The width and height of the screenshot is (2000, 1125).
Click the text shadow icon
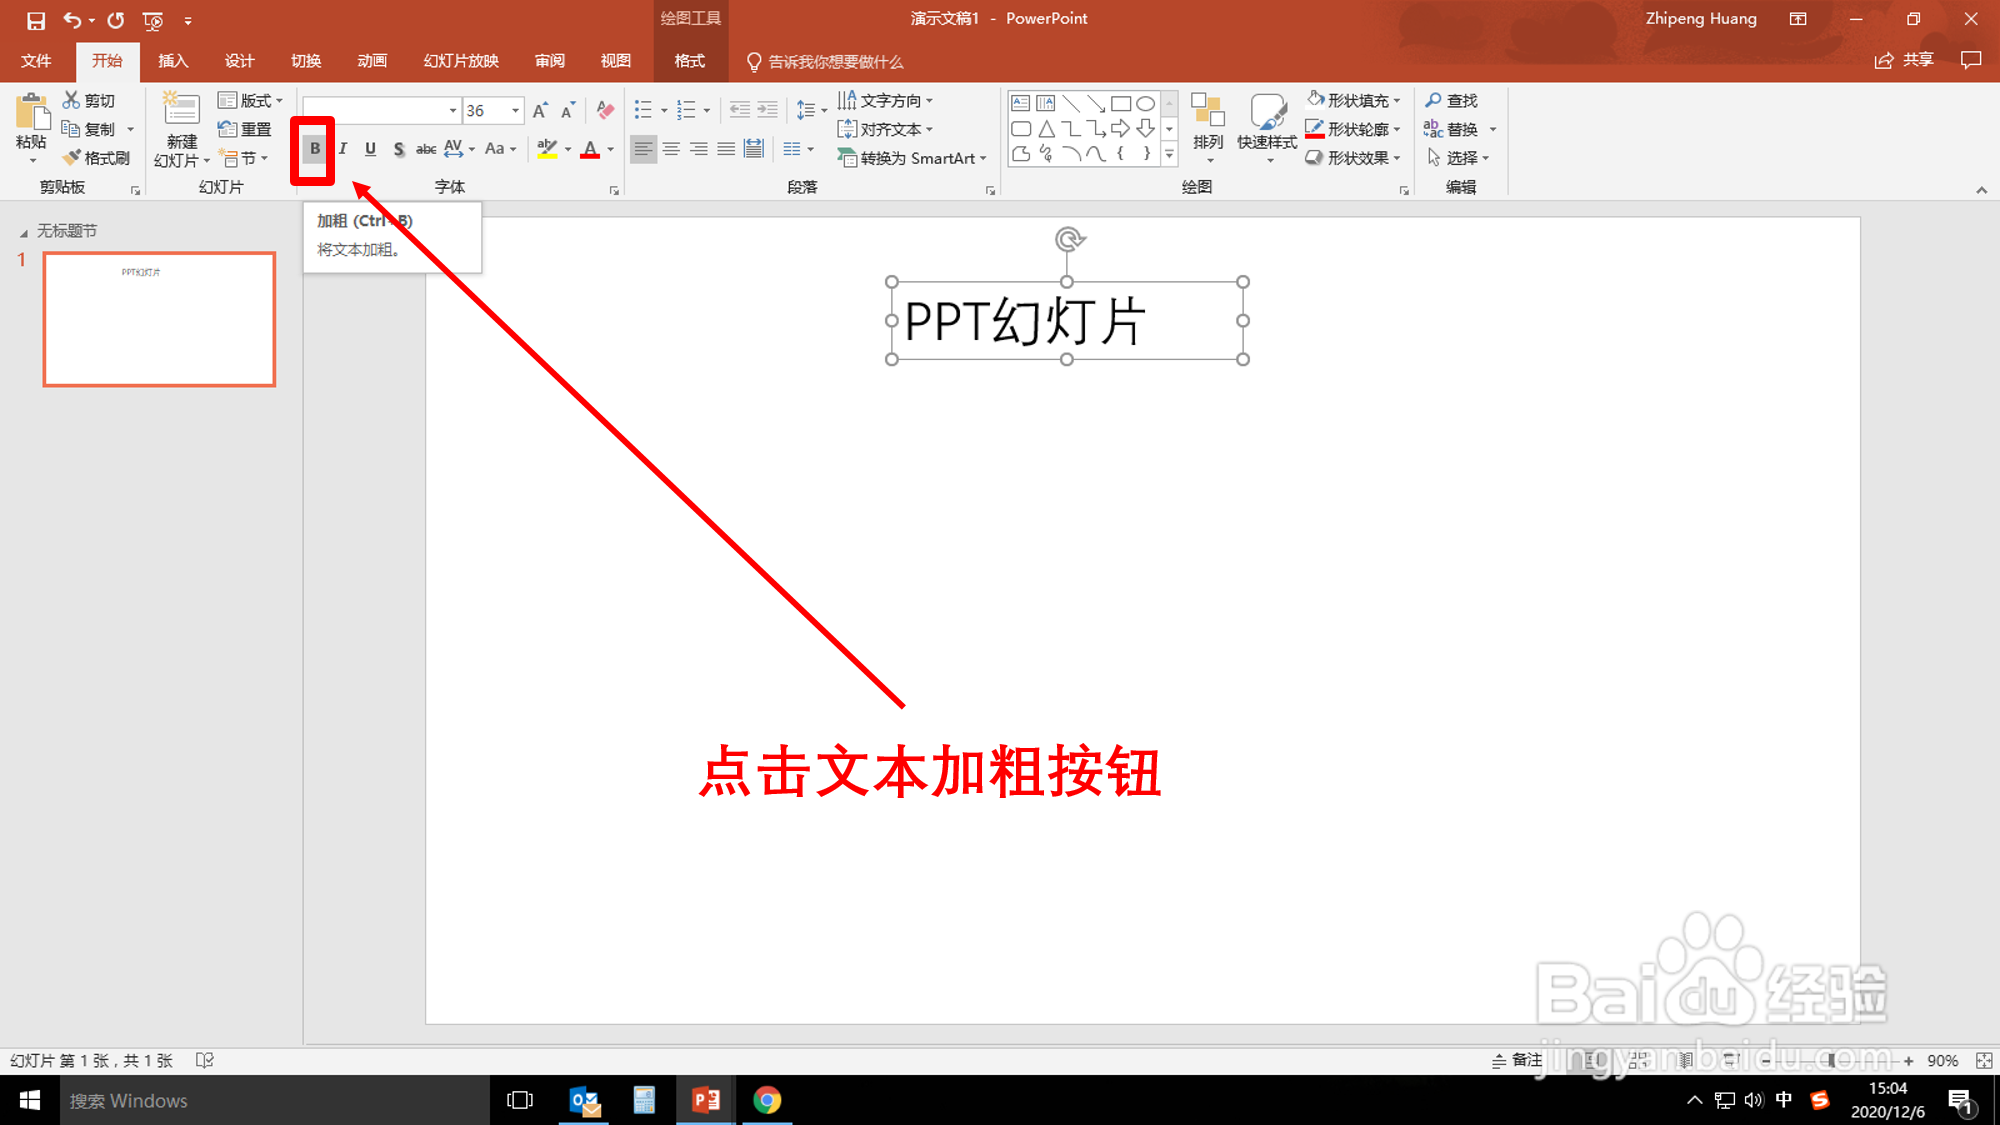click(x=398, y=149)
